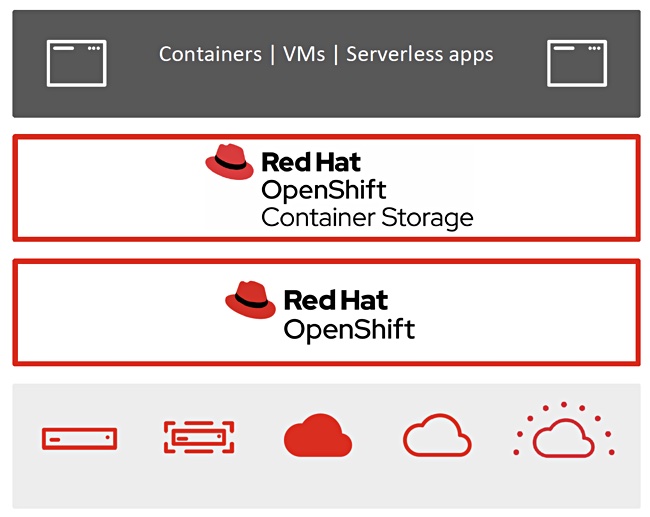Click the title bar line in left window icon
This screenshot has height=517, width=650.
(63, 48)
